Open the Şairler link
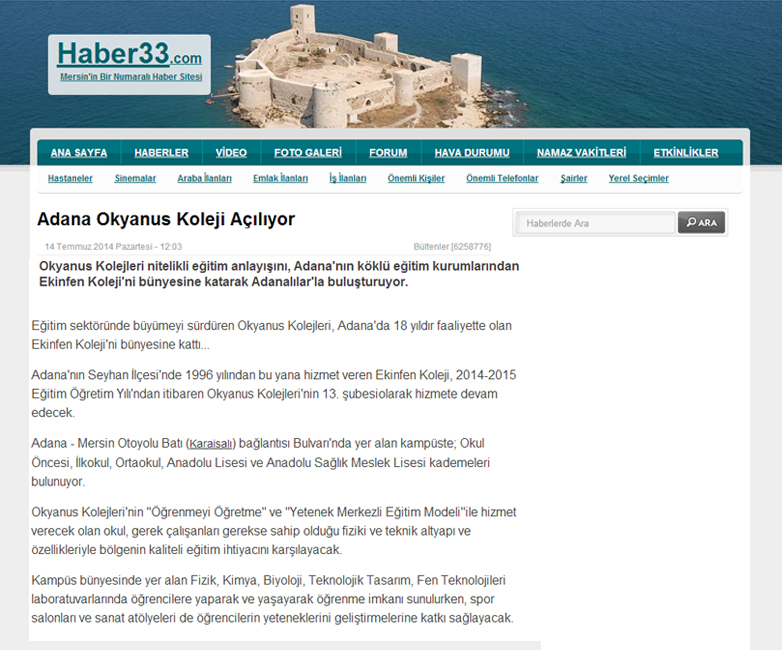 pos(574,178)
